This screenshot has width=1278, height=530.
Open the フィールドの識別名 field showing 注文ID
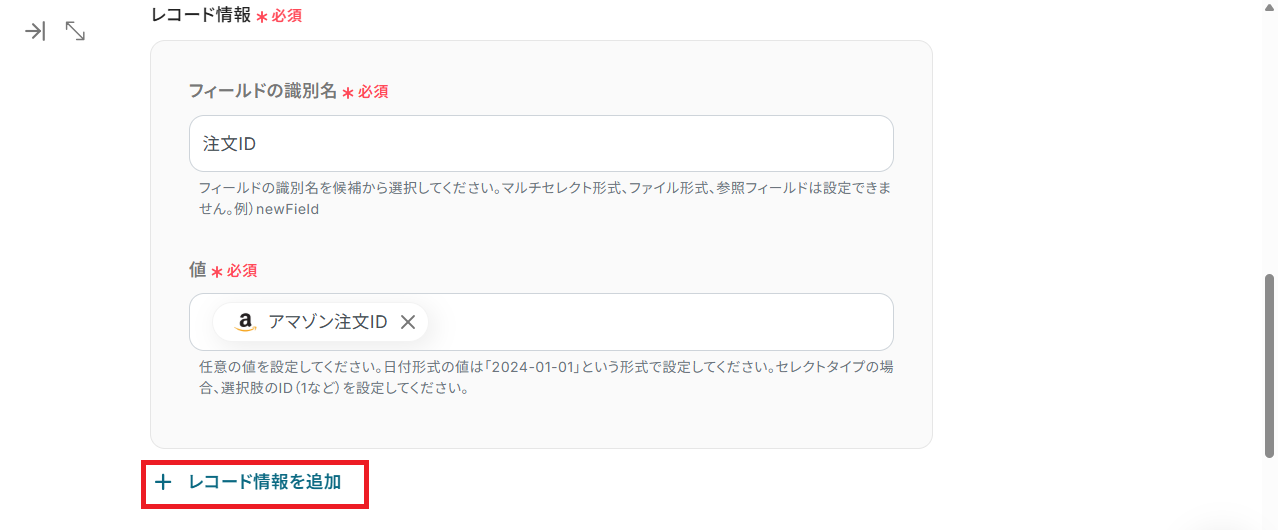[540, 144]
